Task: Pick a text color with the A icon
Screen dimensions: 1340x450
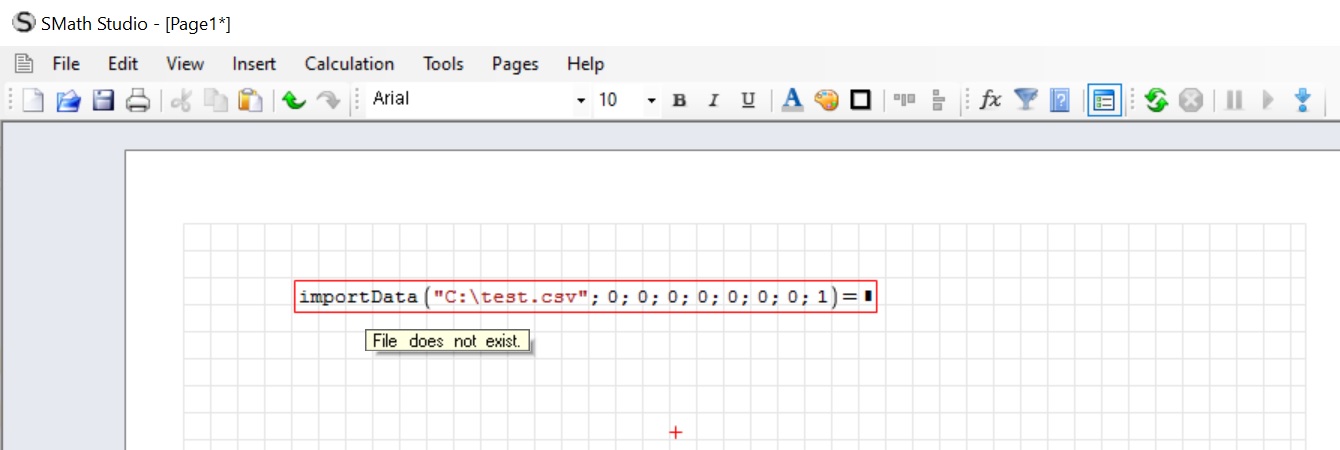Action: [792, 100]
